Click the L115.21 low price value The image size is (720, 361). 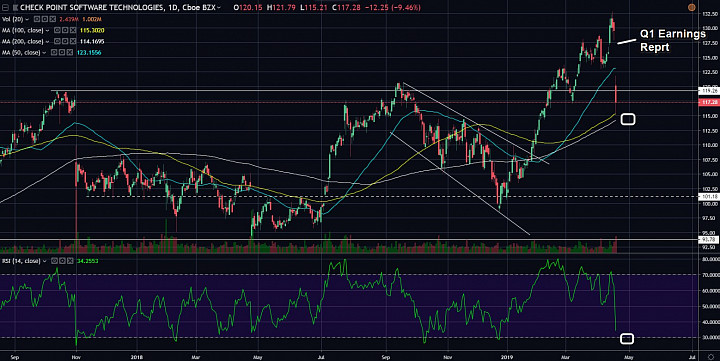coord(313,7)
